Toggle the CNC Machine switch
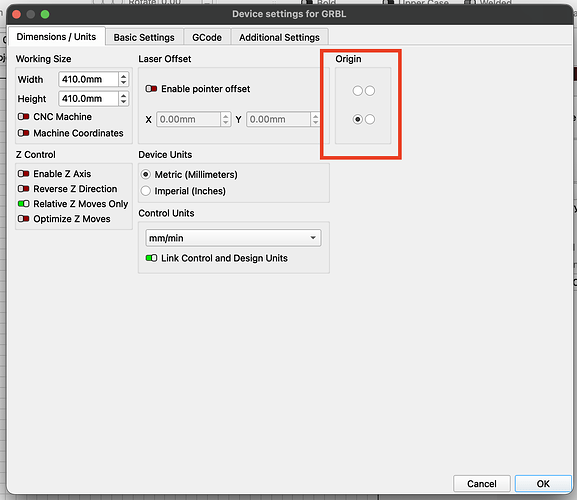Image resolution: width=577 pixels, height=500 pixels. click(x=24, y=117)
